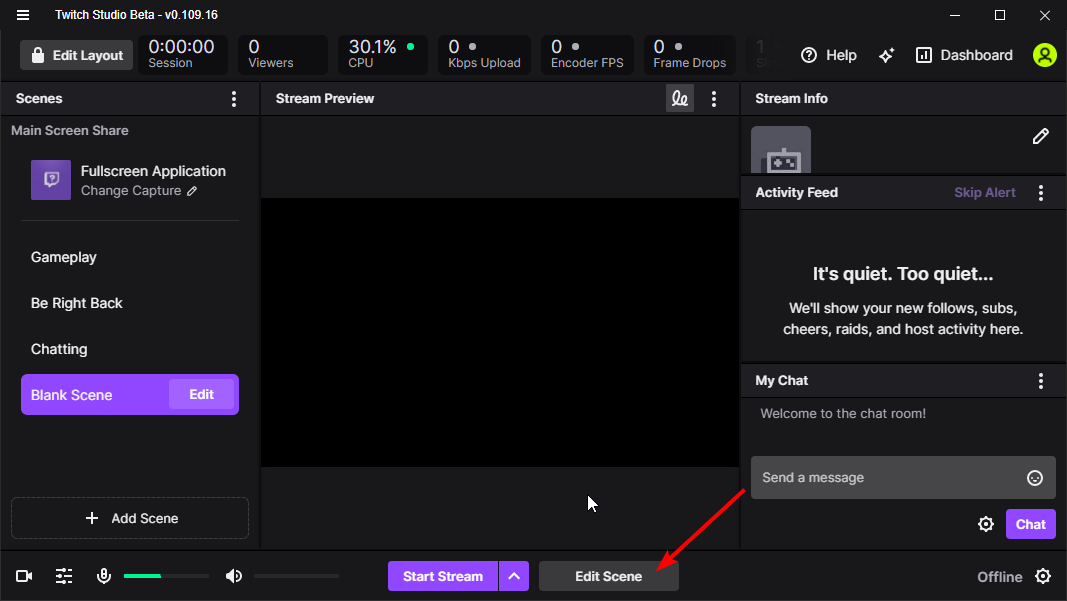Image resolution: width=1067 pixels, height=601 pixels.
Task: Open the audio mixer settings icon
Action: [63, 575]
